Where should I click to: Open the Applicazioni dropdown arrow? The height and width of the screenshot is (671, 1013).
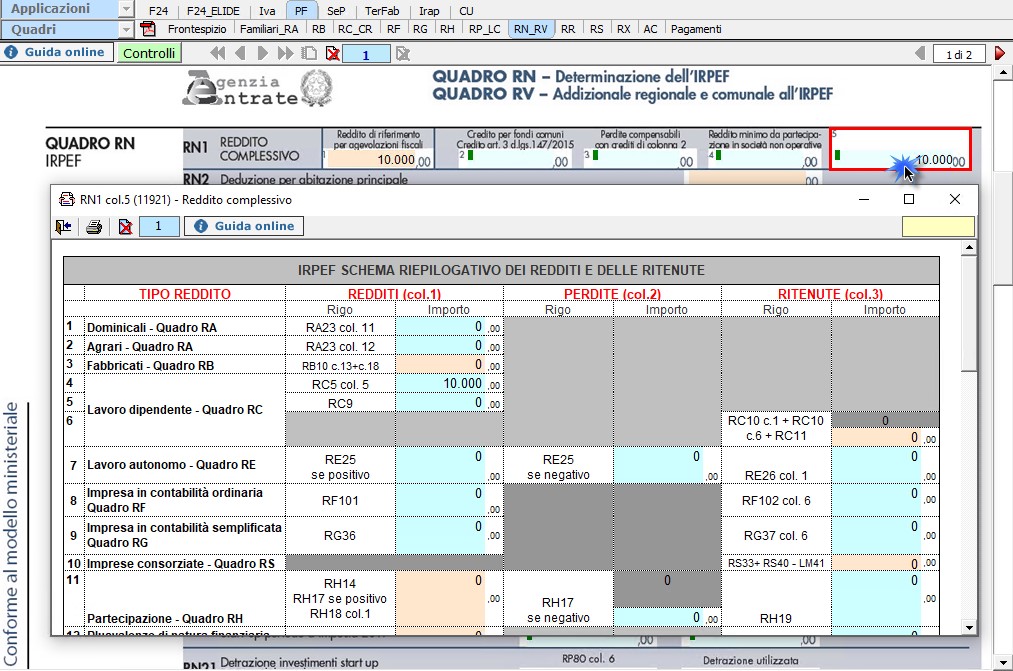[x=127, y=9]
